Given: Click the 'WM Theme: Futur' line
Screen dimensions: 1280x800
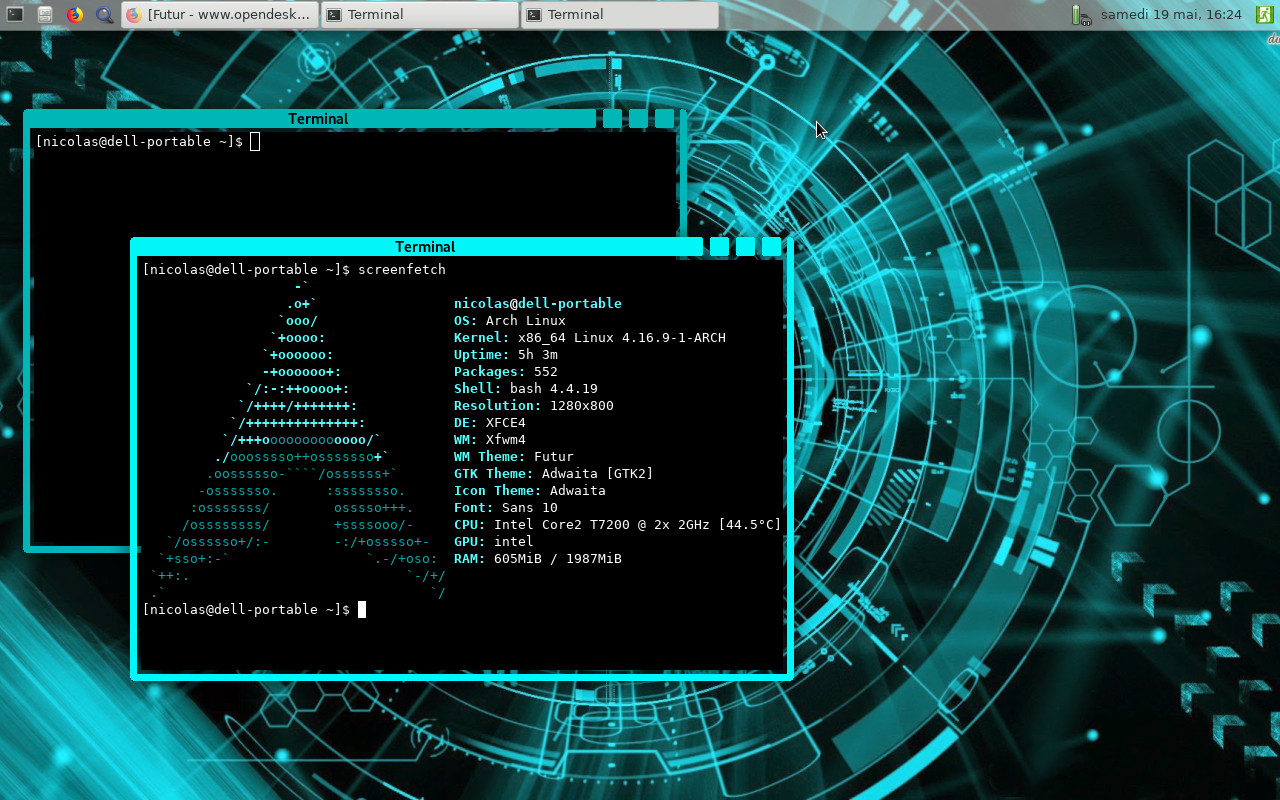Looking at the screenshot, I should click(x=514, y=457).
